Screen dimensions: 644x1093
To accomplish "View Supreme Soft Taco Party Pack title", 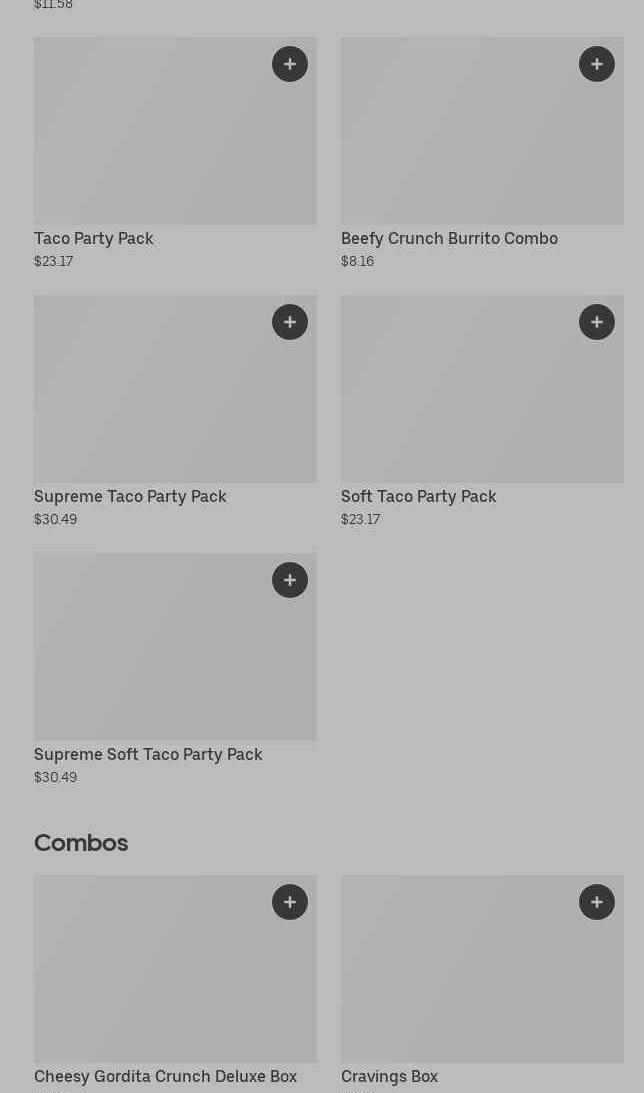I will (x=148, y=754).
